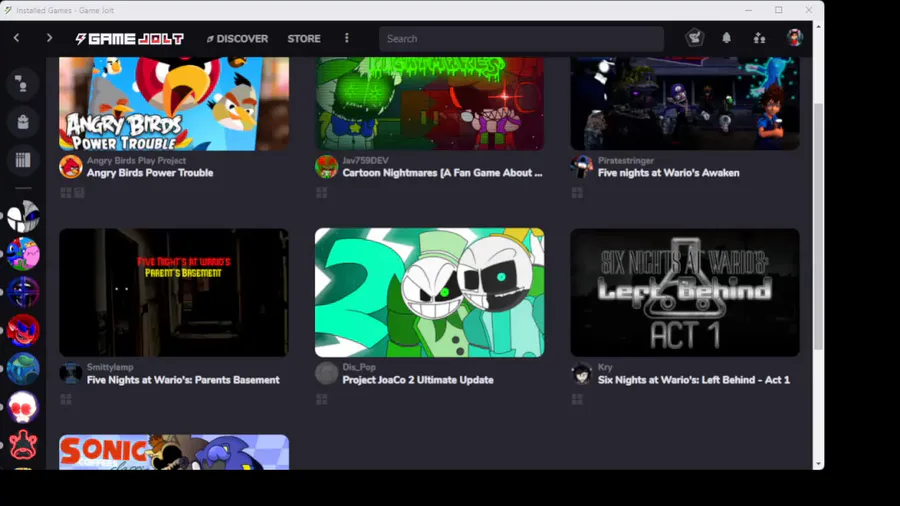Click the vertical scrollbar thumb
Viewport: 900px width, 506px height.
[x=818, y=227]
